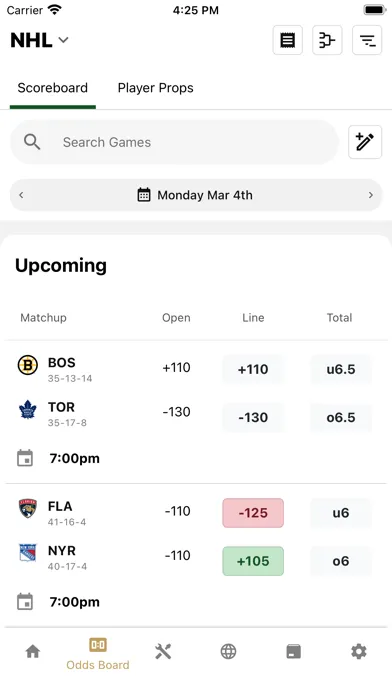Go to next day with right chevron

pyautogui.click(x=371, y=195)
